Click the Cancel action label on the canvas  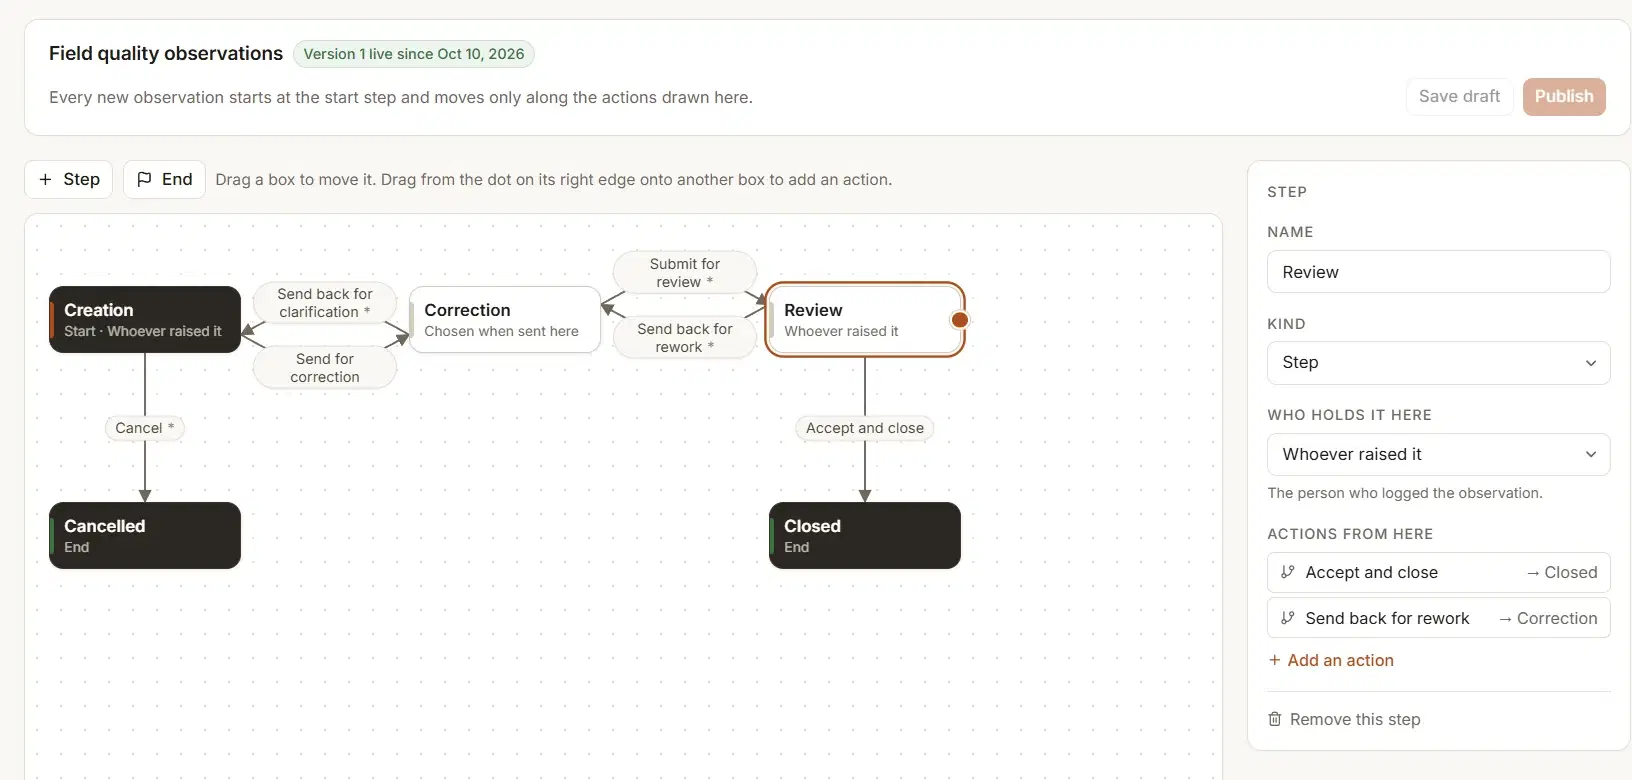pyautogui.click(x=145, y=428)
